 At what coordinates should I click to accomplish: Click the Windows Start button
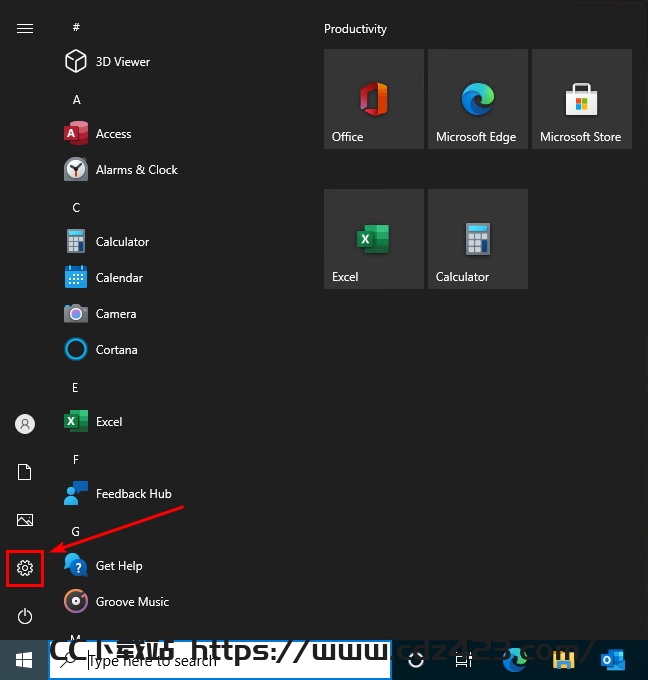pyautogui.click(x=24, y=660)
